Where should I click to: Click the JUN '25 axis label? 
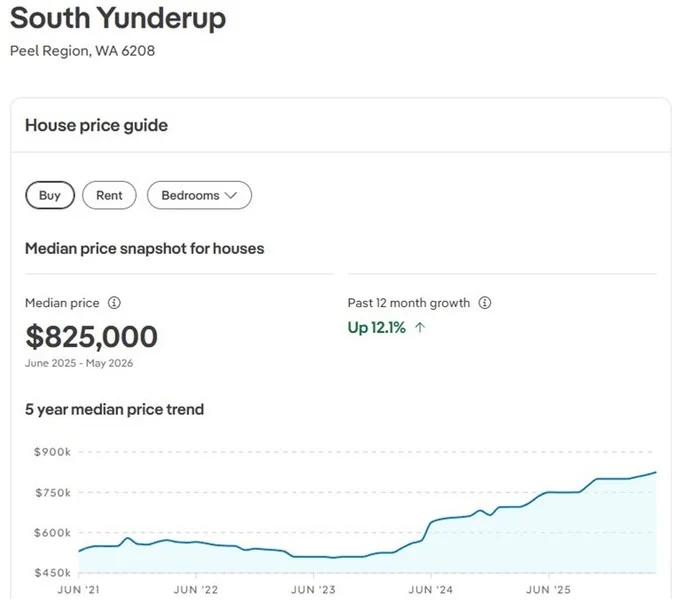[x=548, y=590]
